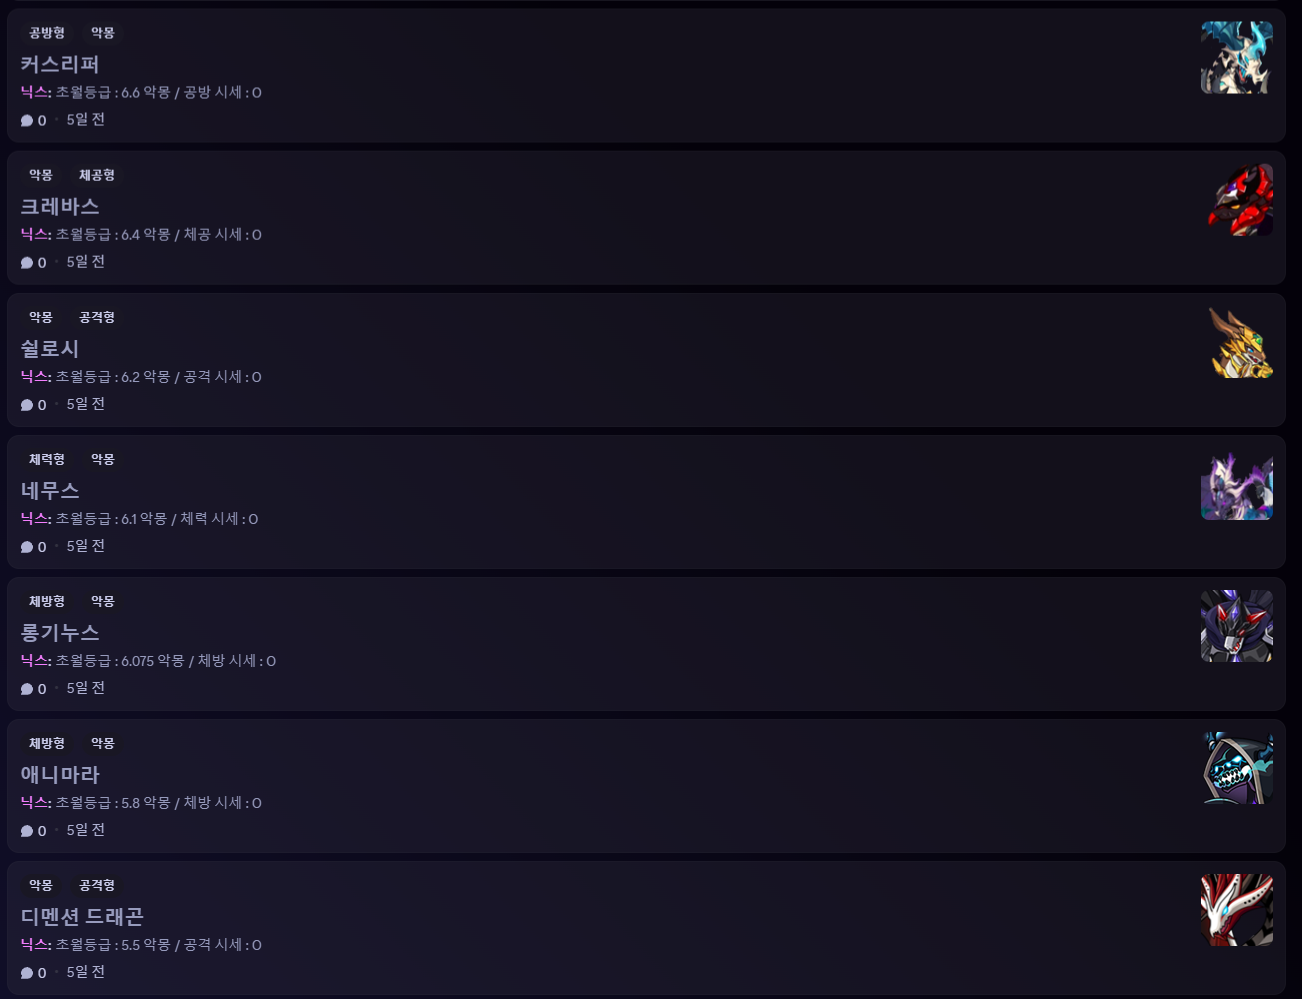Click the comment bubble icon under 쉴로시

pyautogui.click(x=27, y=405)
